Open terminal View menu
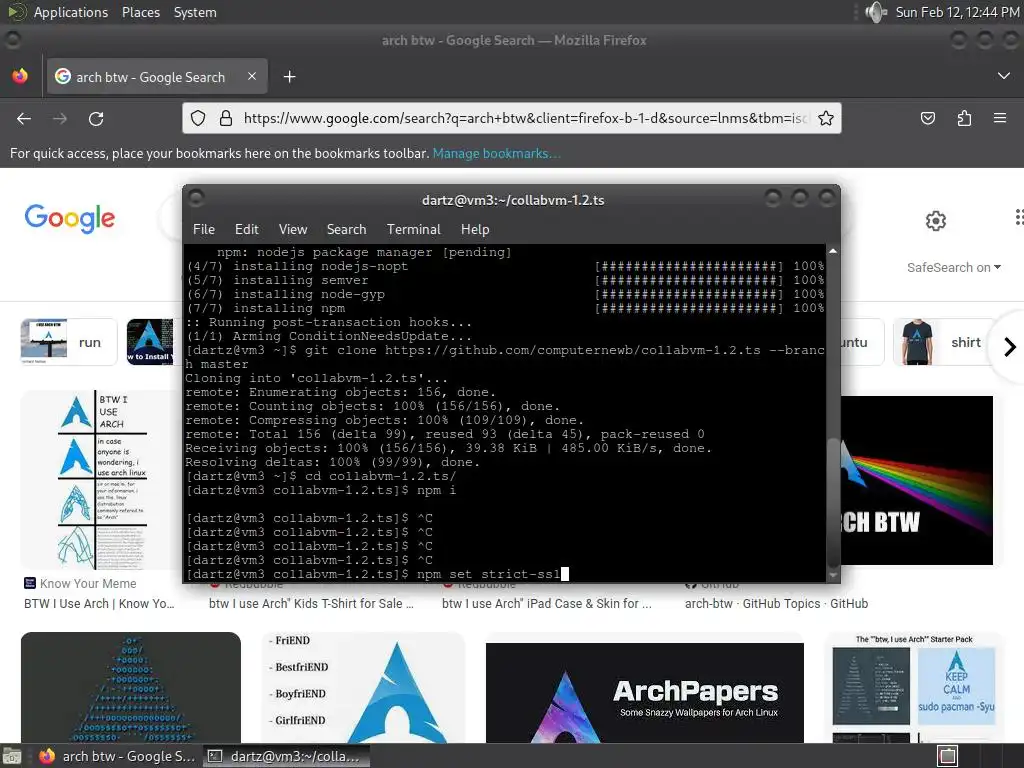Image resolution: width=1024 pixels, height=768 pixels. [293, 229]
